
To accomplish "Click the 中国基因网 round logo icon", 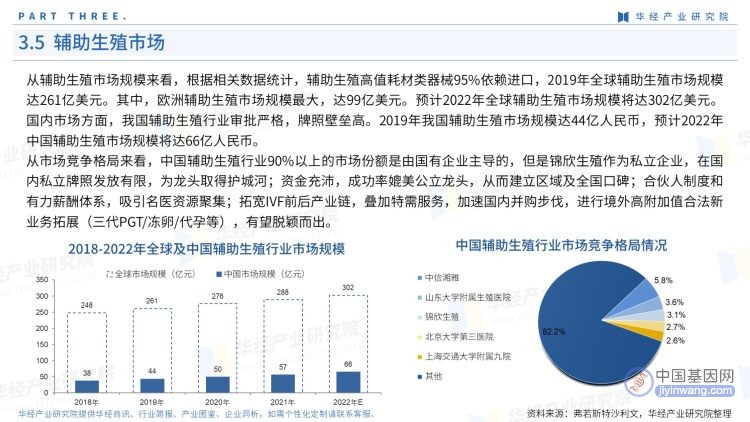I will coord(640,381).
